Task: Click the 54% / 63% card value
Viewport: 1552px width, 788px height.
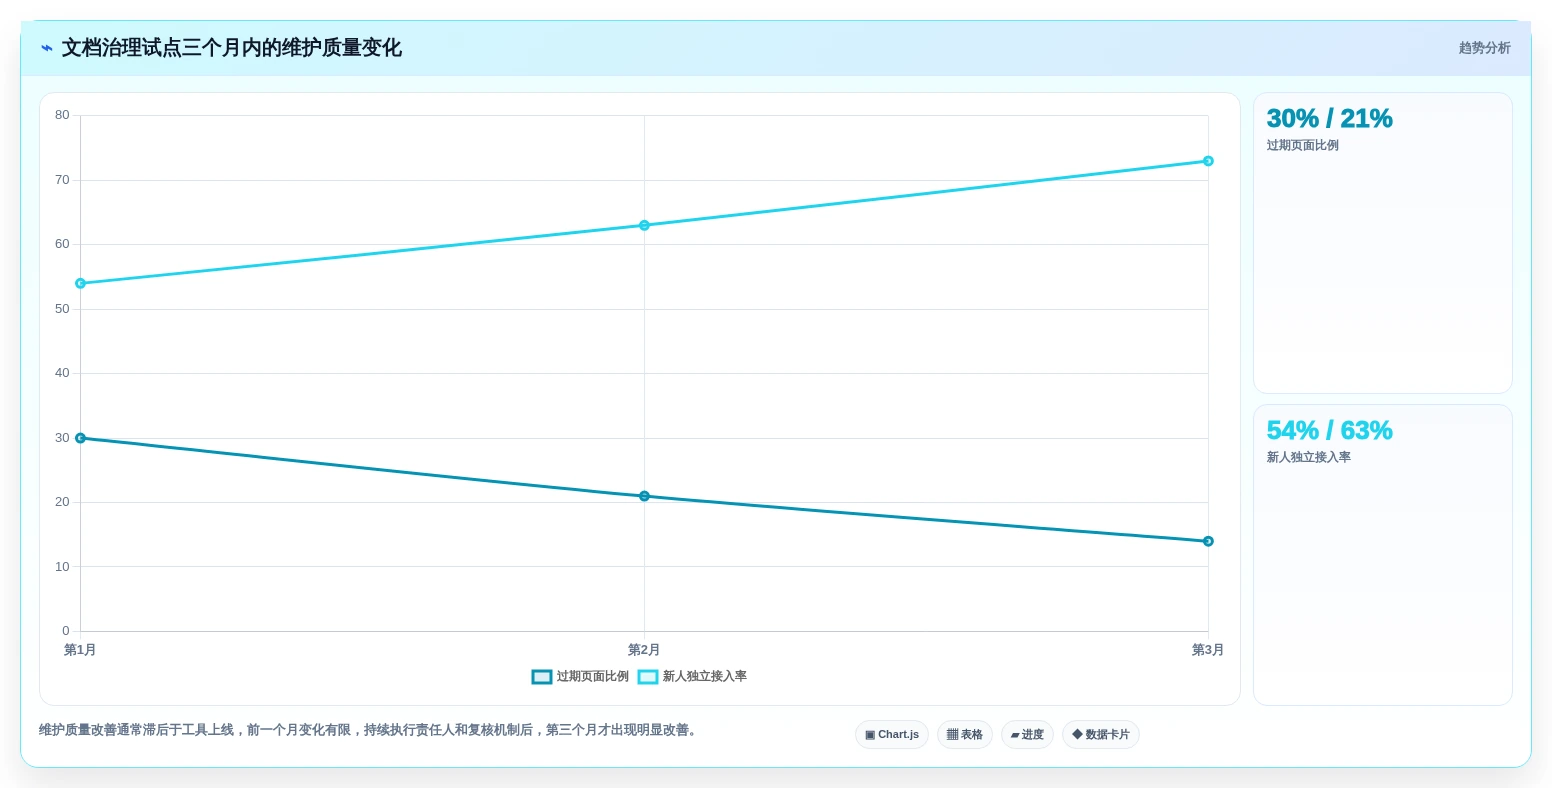Action: point(1329,430)
